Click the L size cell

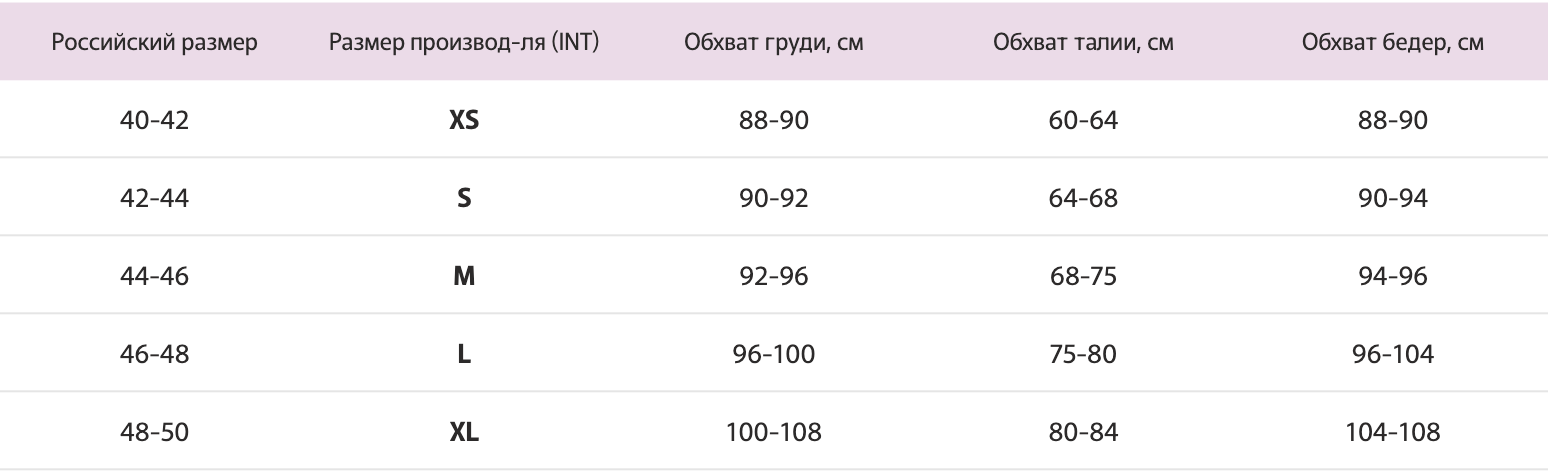click(x=464, y=354)
